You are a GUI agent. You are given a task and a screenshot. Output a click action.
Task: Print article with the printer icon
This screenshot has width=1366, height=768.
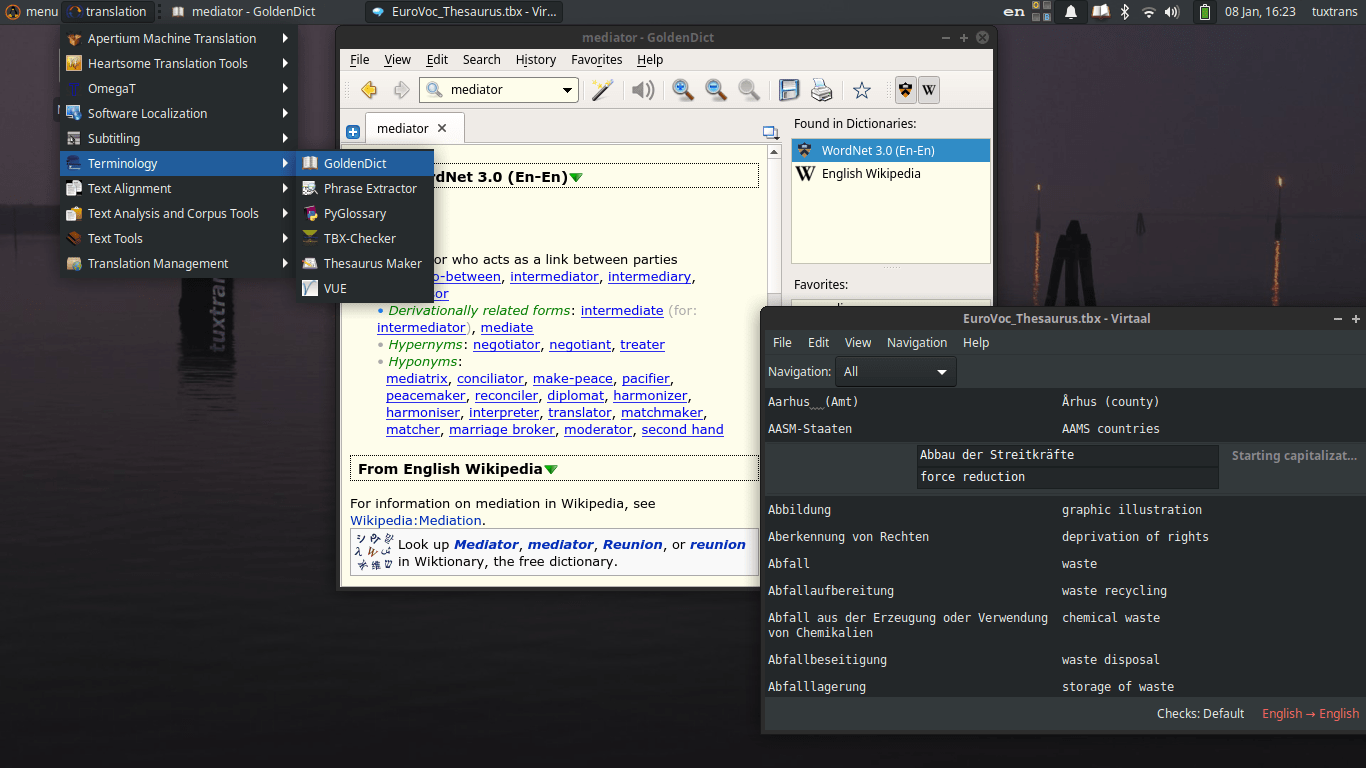[822, 90]
